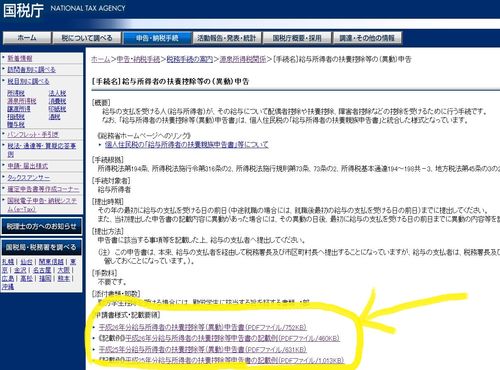The image size is (500, 370).
Task: Open the 国税電子申告・納税システム (e-Tax) link
Action: [x=42, y=205]
